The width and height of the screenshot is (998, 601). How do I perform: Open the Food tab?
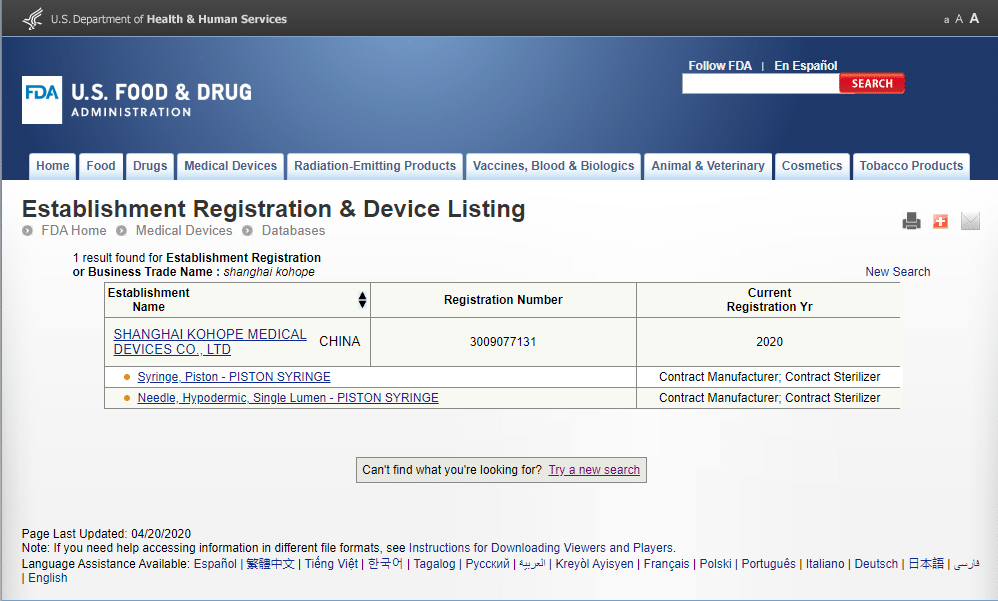pyautogui.click(x=101, y=166)
